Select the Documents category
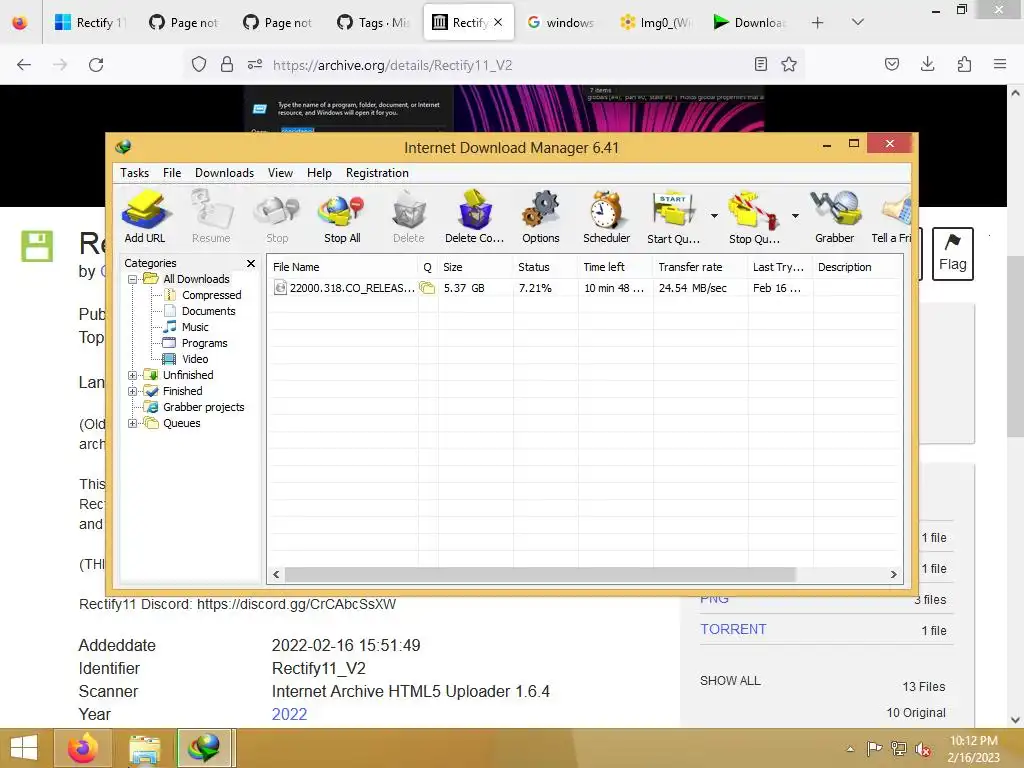Screen dimensions: 1024x768 click(208, 312)
